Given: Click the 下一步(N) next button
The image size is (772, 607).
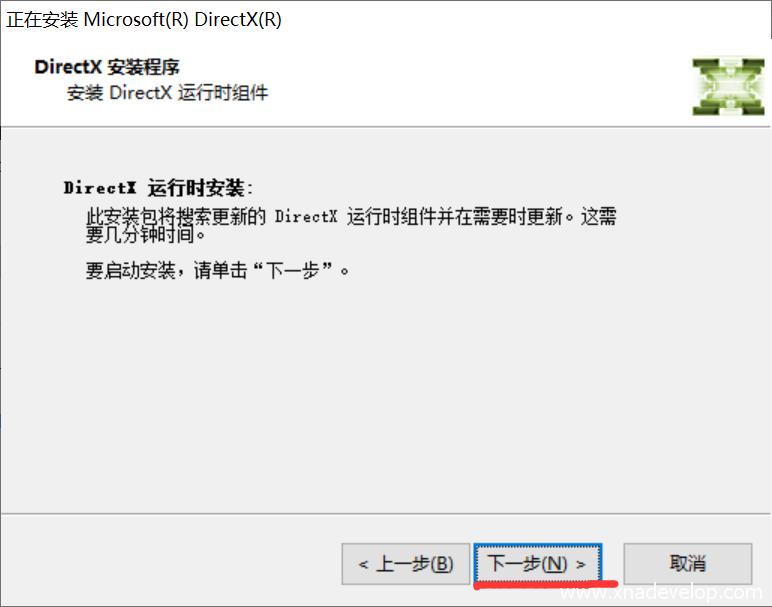Looking at the screenshot, I should tap(538, 563).
